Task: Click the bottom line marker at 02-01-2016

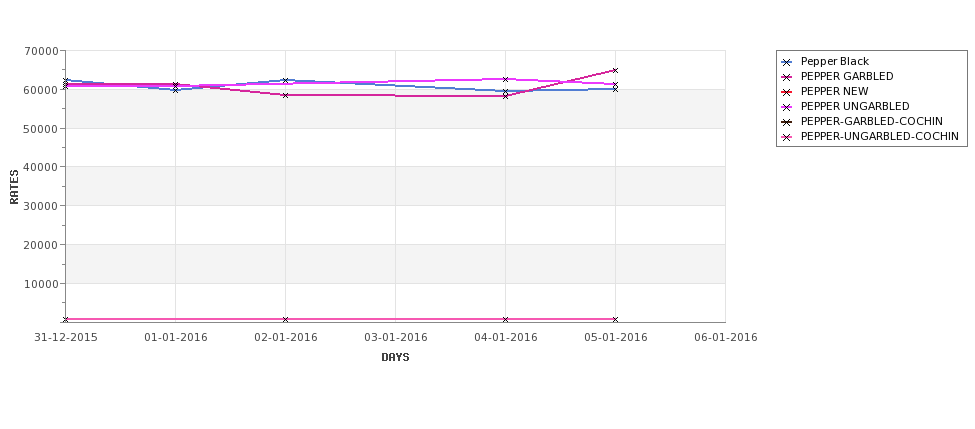Action: (x=285, y=320)
